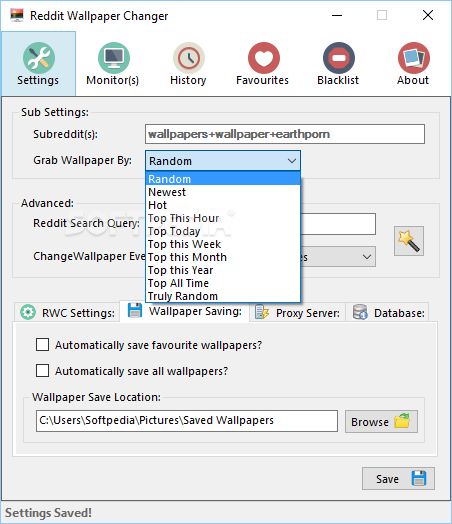Switch to the RWC Settings tab
The image size is (452, 524).
point(67,312)
